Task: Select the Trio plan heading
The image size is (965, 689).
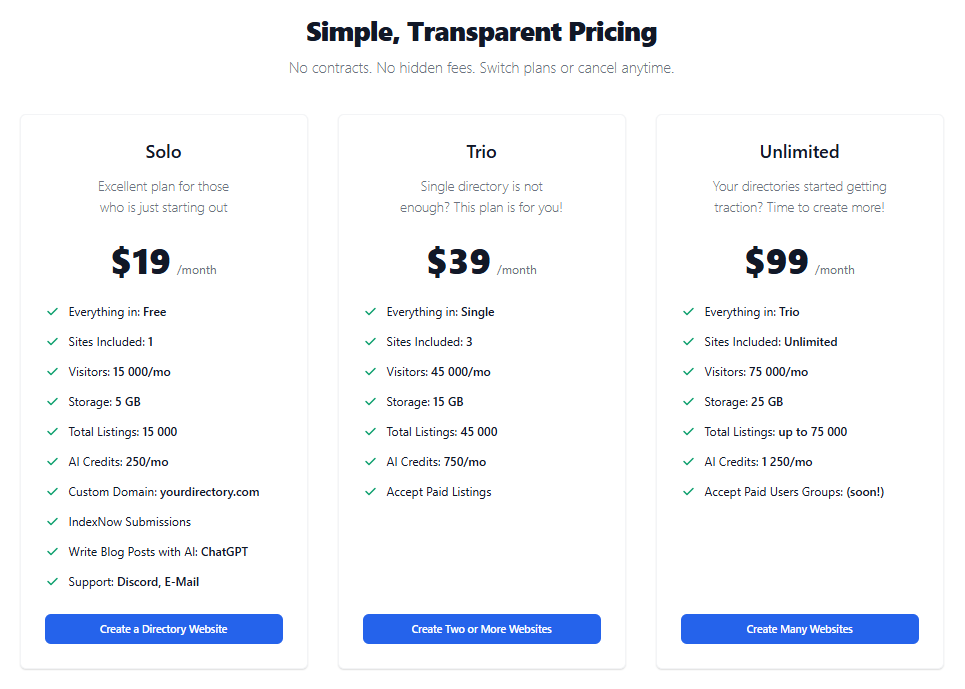Action: [x=481, y=152]
